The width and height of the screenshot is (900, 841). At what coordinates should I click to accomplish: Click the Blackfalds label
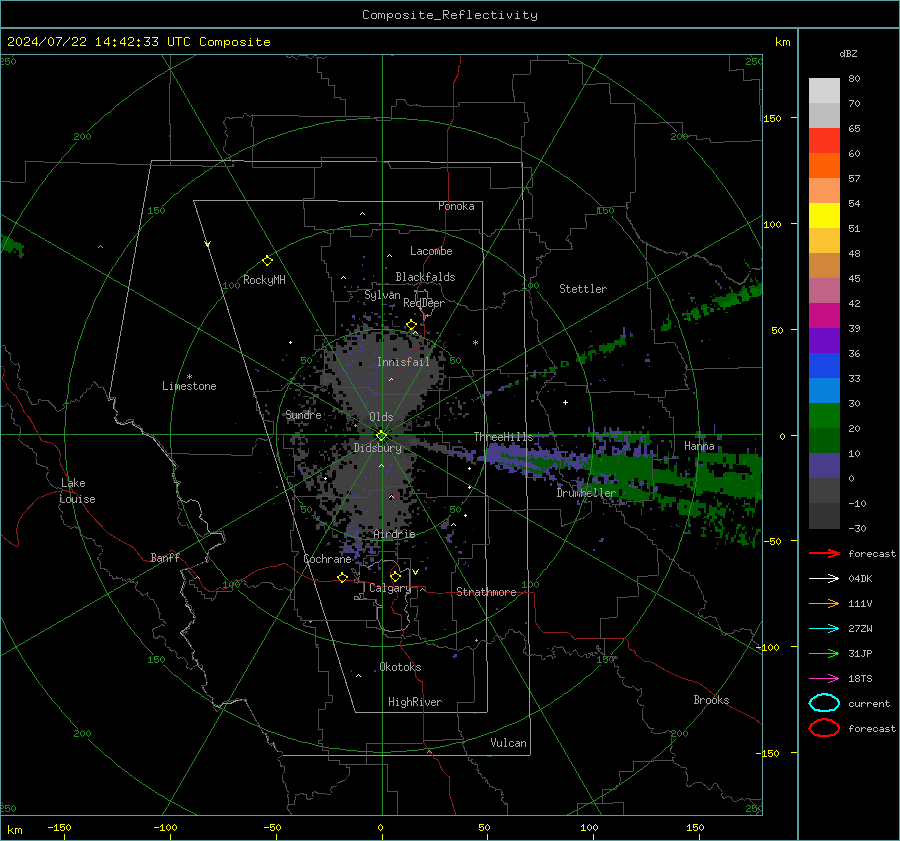click(425, 277)
